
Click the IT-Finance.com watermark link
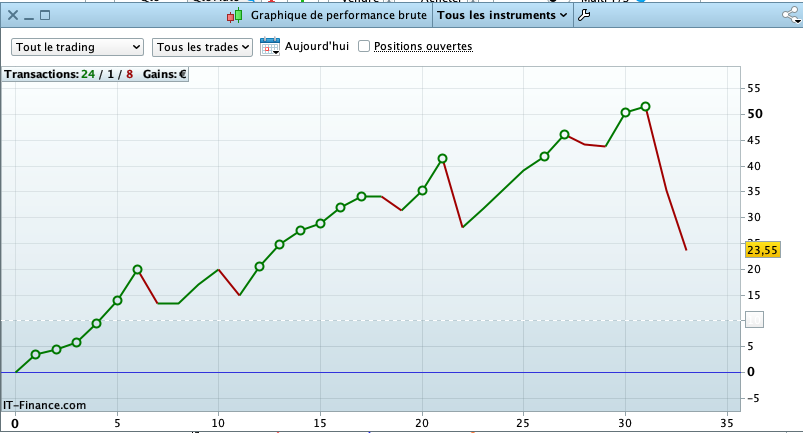coord(45,405)
